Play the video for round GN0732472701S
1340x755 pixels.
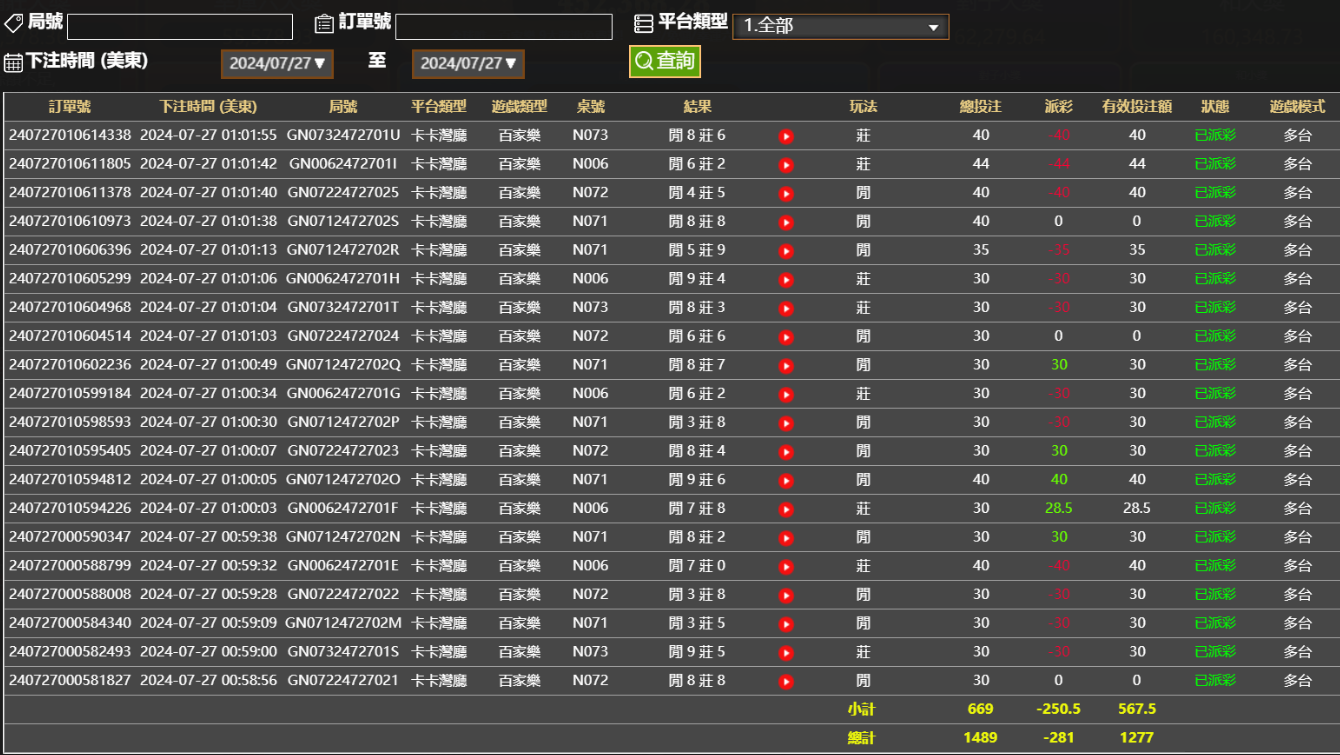point(786,651)
